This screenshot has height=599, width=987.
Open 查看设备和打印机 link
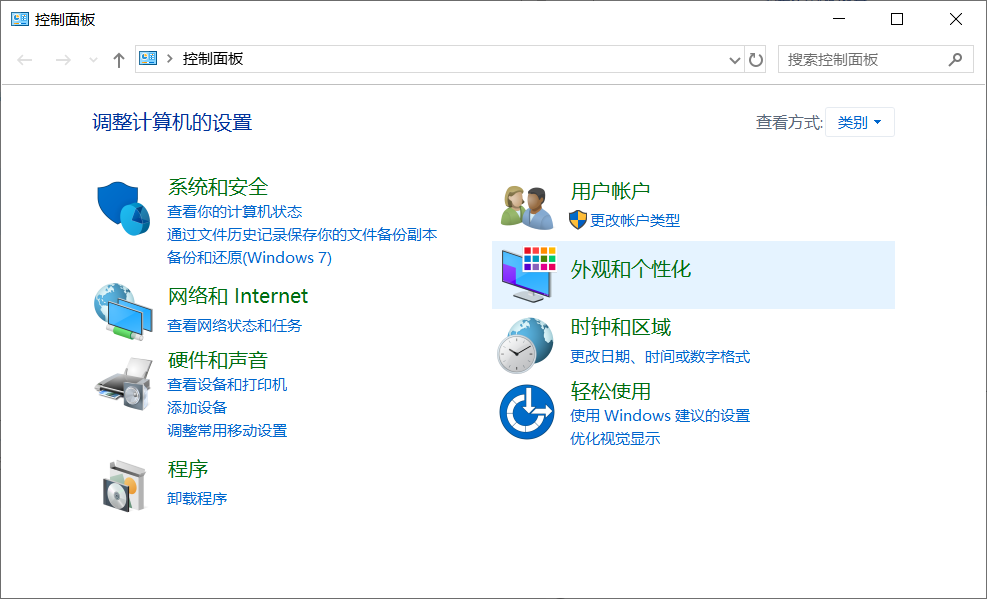point(227,384)
